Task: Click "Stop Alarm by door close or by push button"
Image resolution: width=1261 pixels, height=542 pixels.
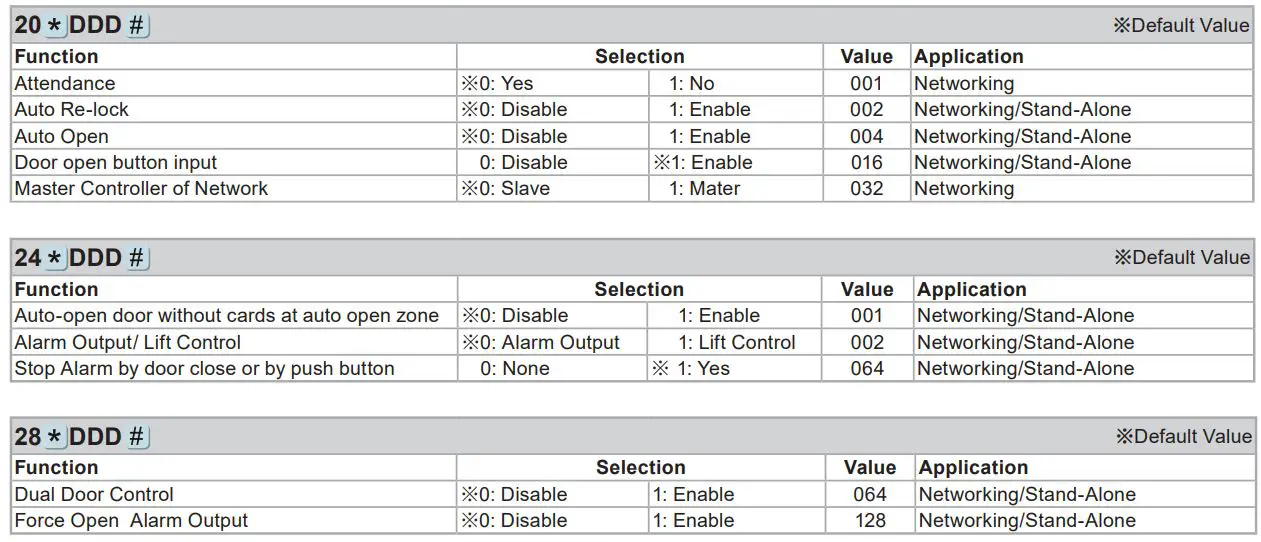Action: pos(204,369)
